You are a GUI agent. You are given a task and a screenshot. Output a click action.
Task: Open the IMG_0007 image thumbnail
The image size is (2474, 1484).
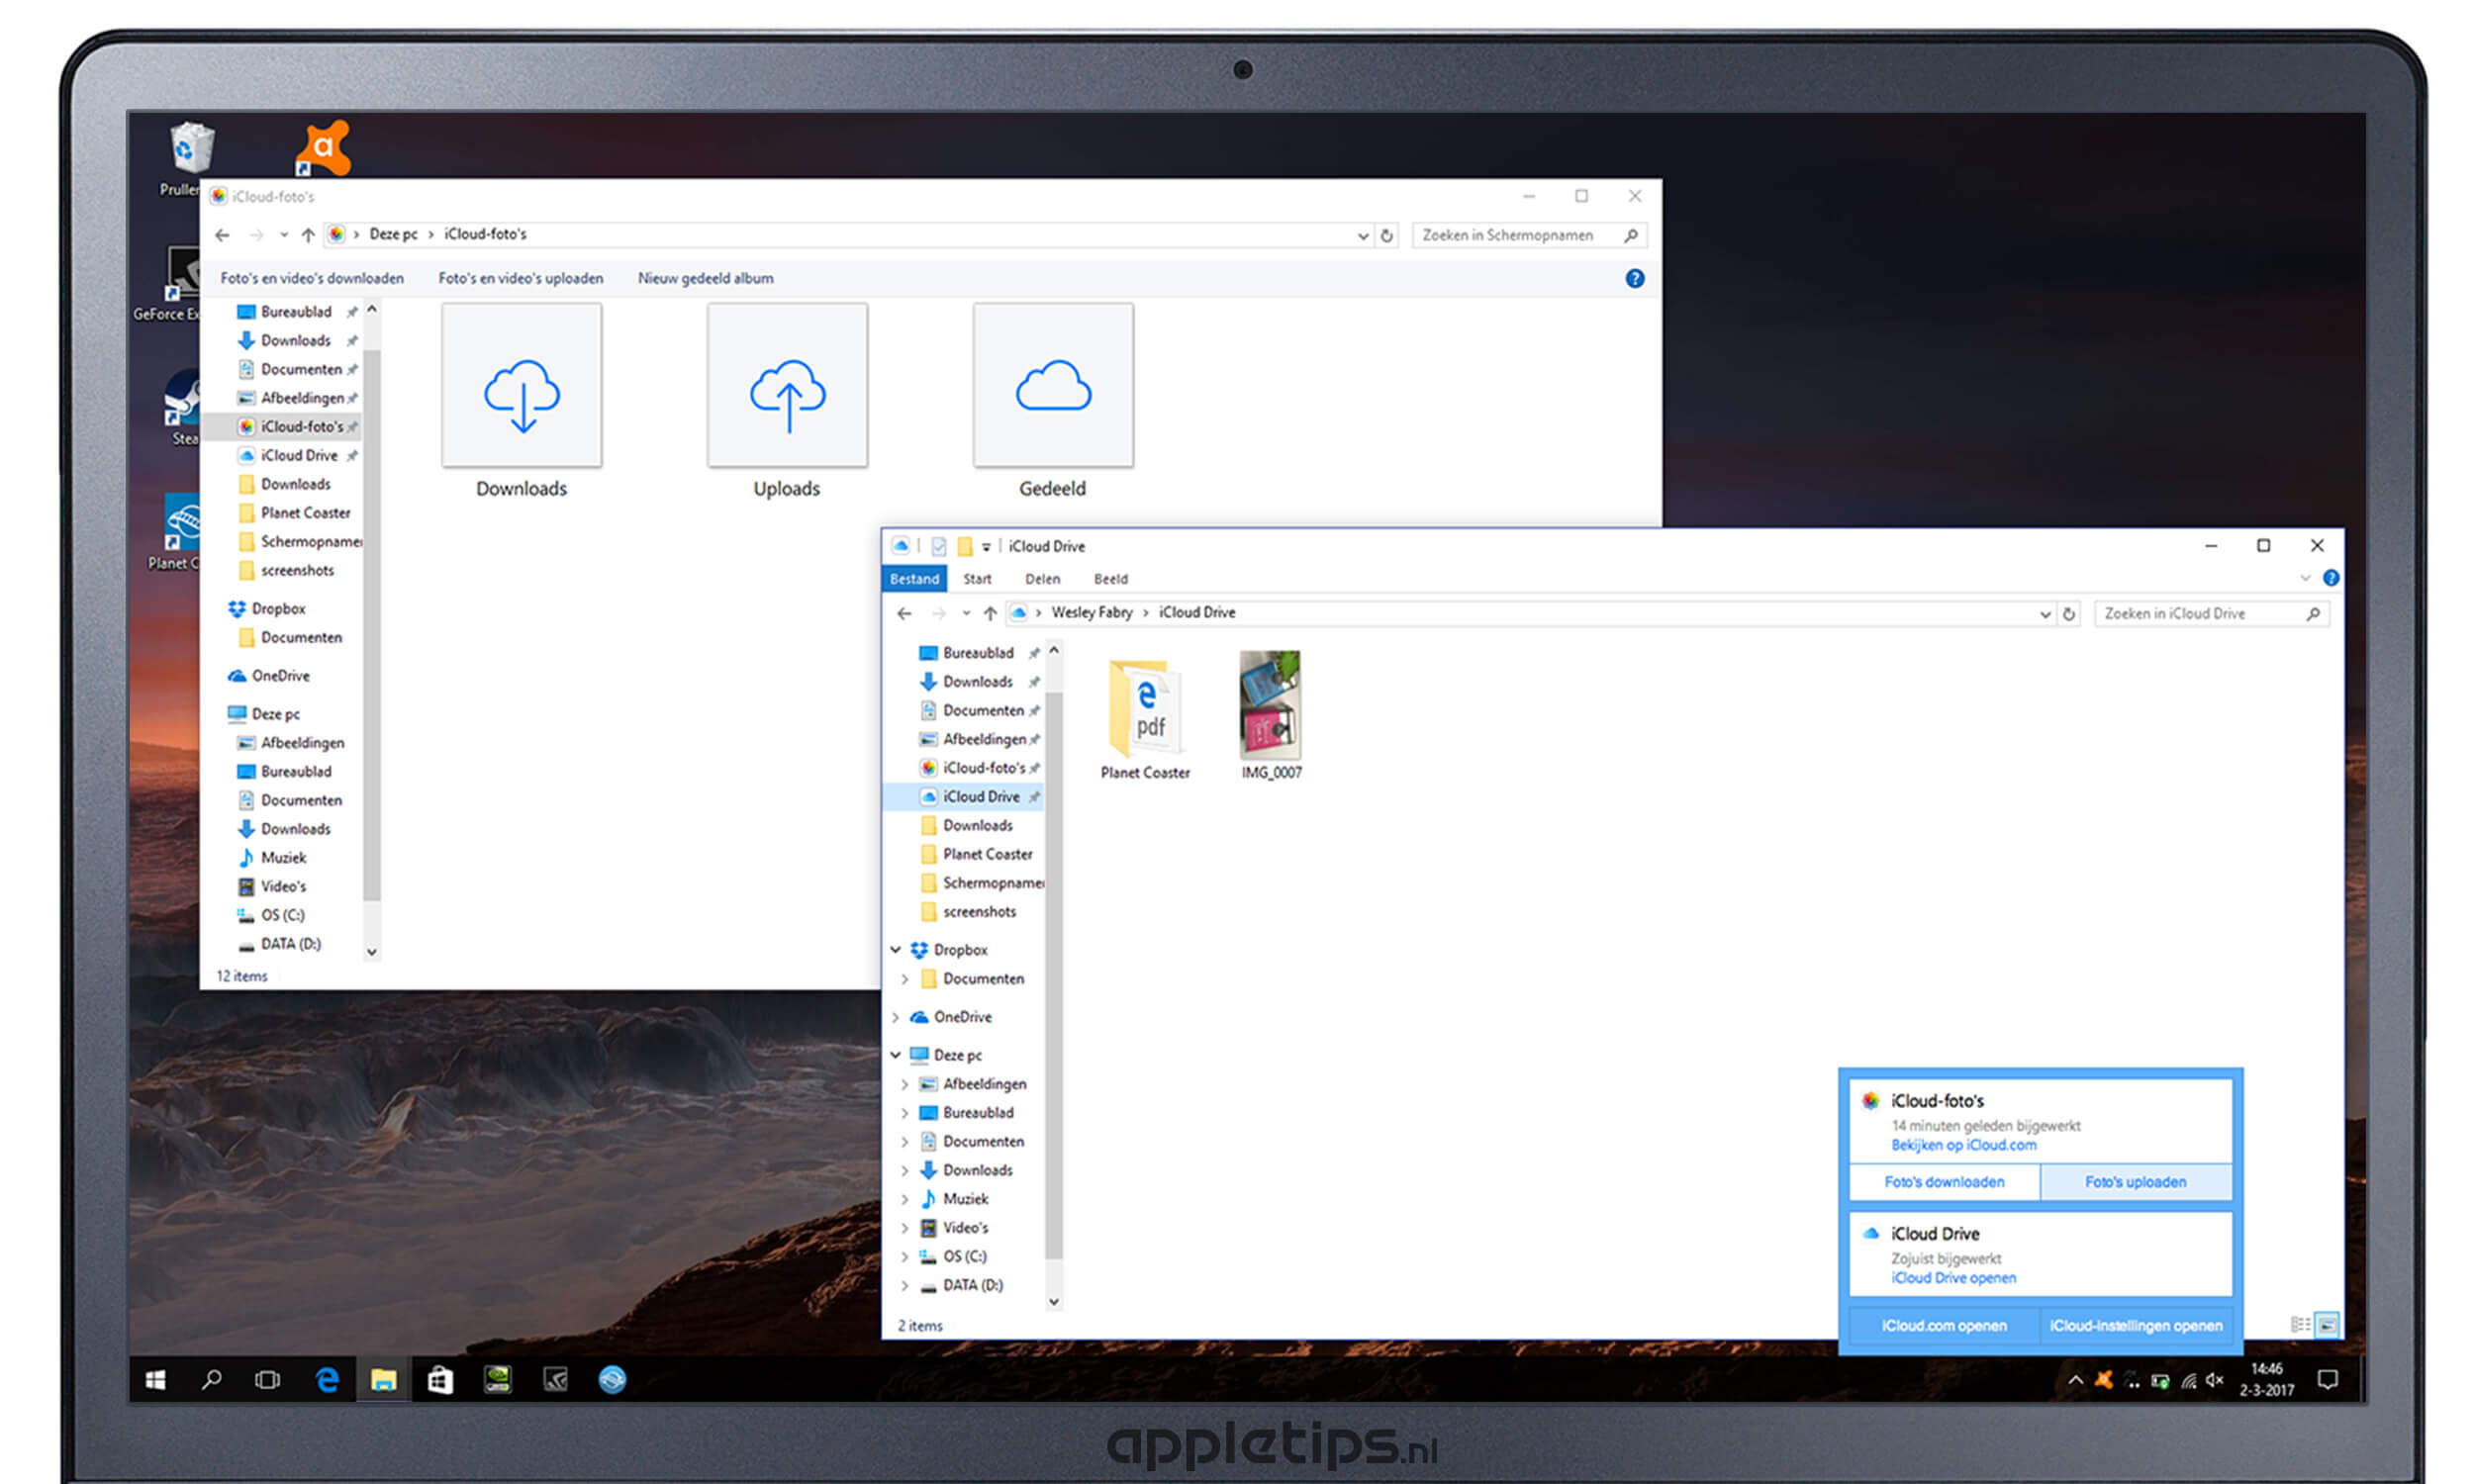pyautogui.click(x=1271, y=716)
